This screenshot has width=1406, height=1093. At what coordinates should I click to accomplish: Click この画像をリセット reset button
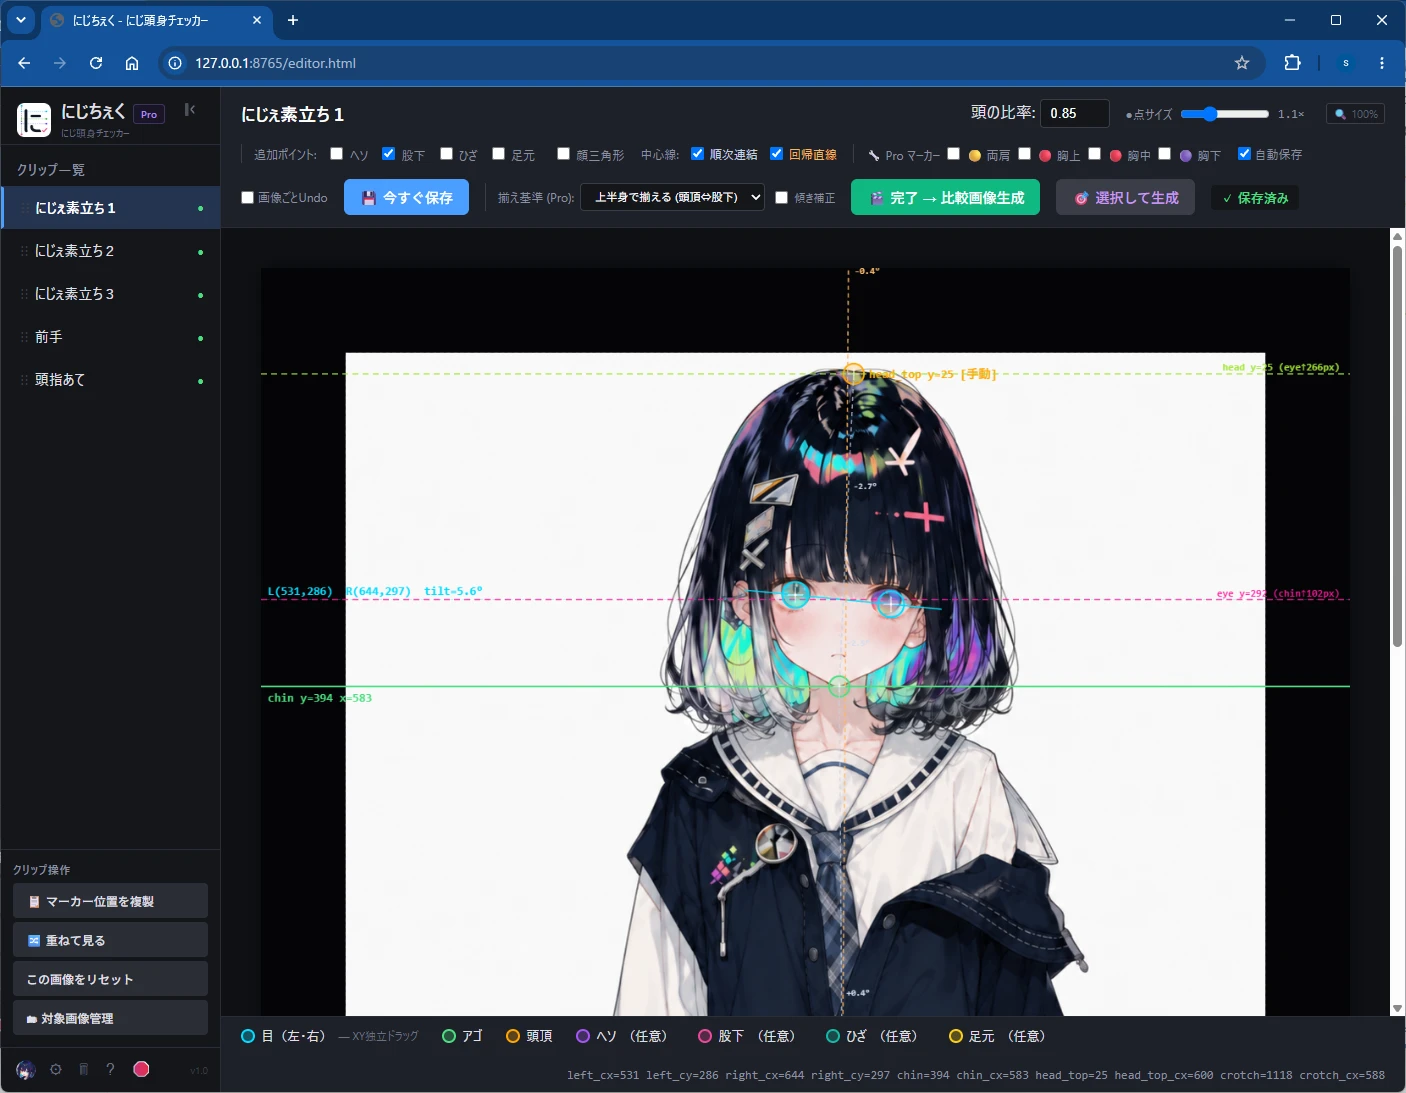pyautogui.click(x=110, y=979)
